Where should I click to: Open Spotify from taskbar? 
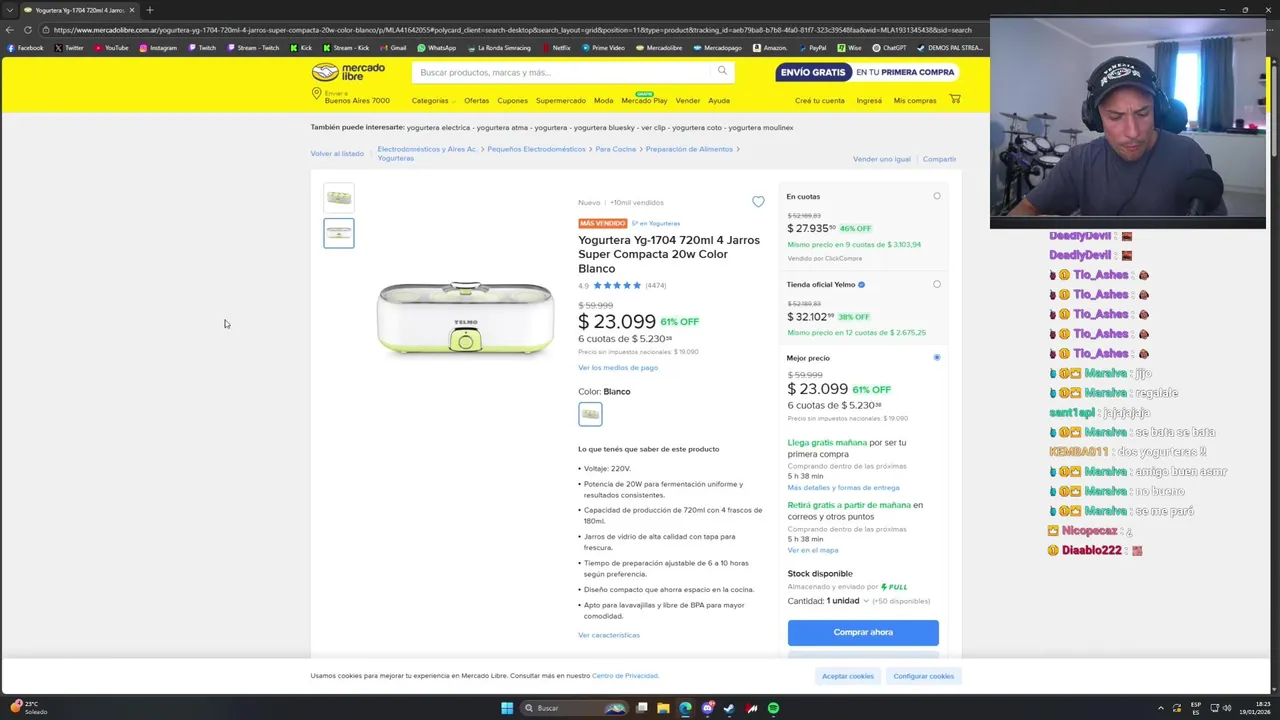pos(773,708)
